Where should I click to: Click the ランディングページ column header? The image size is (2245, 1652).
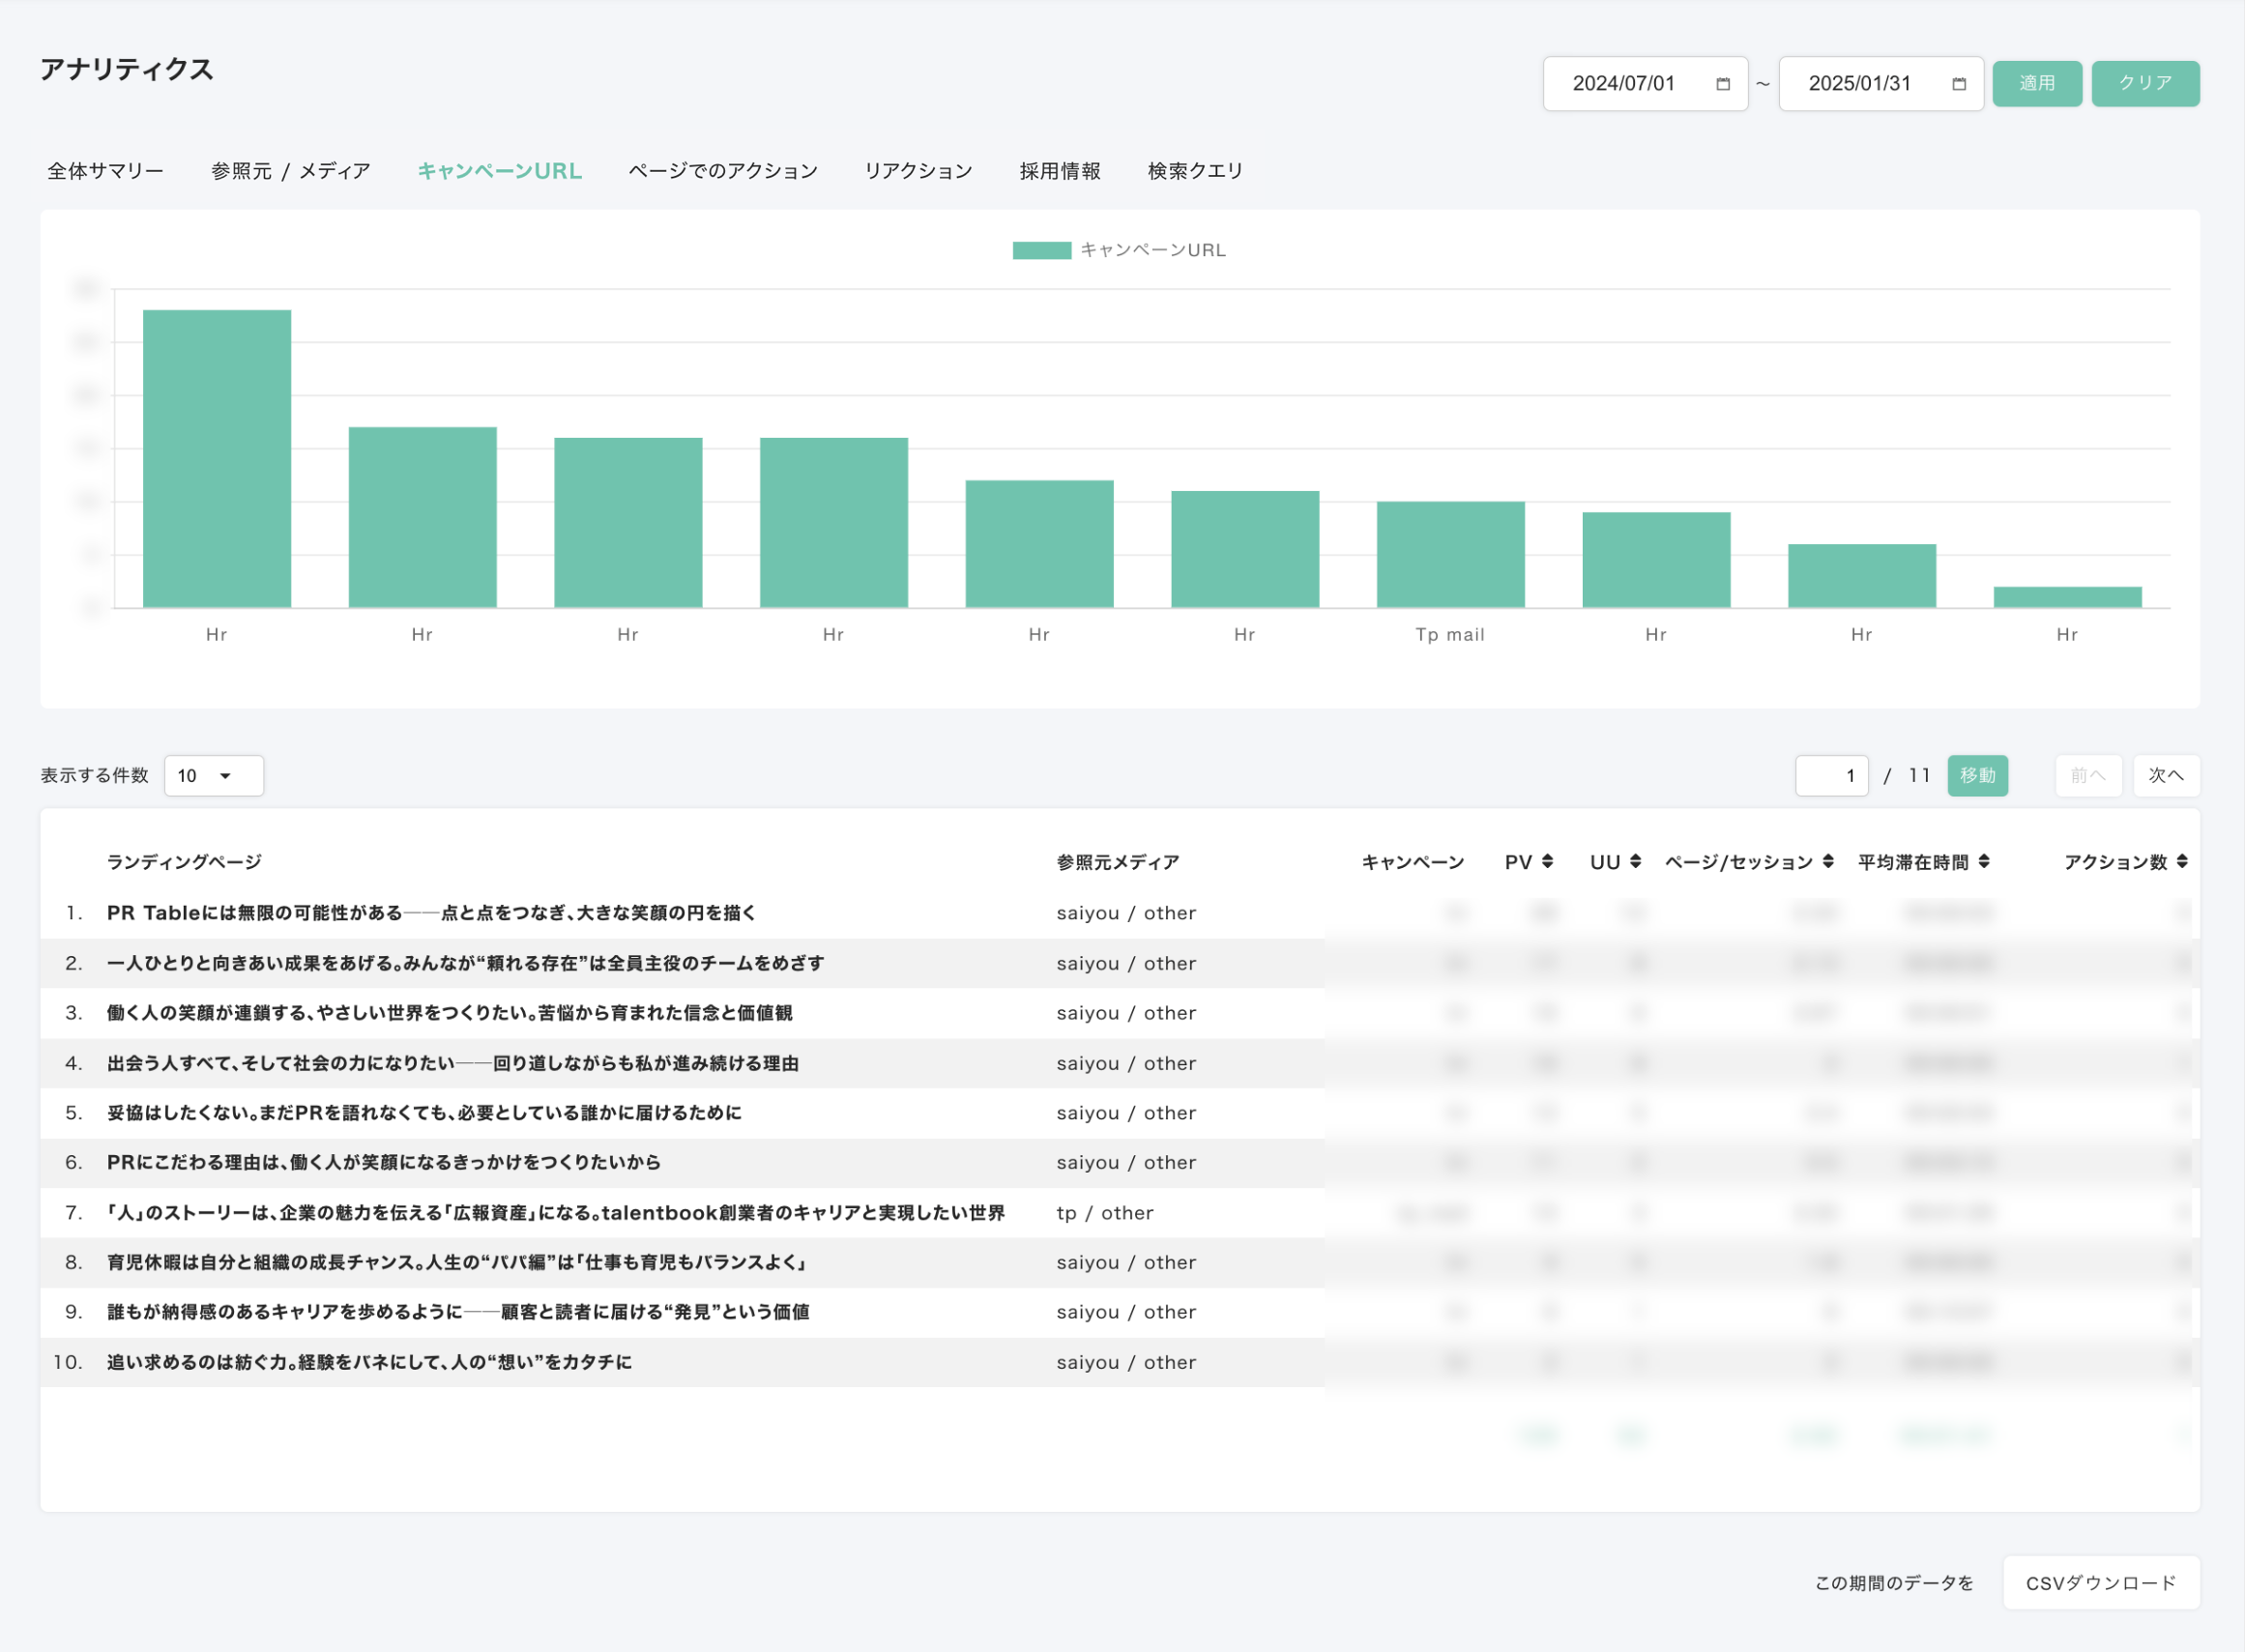[184, 862]
